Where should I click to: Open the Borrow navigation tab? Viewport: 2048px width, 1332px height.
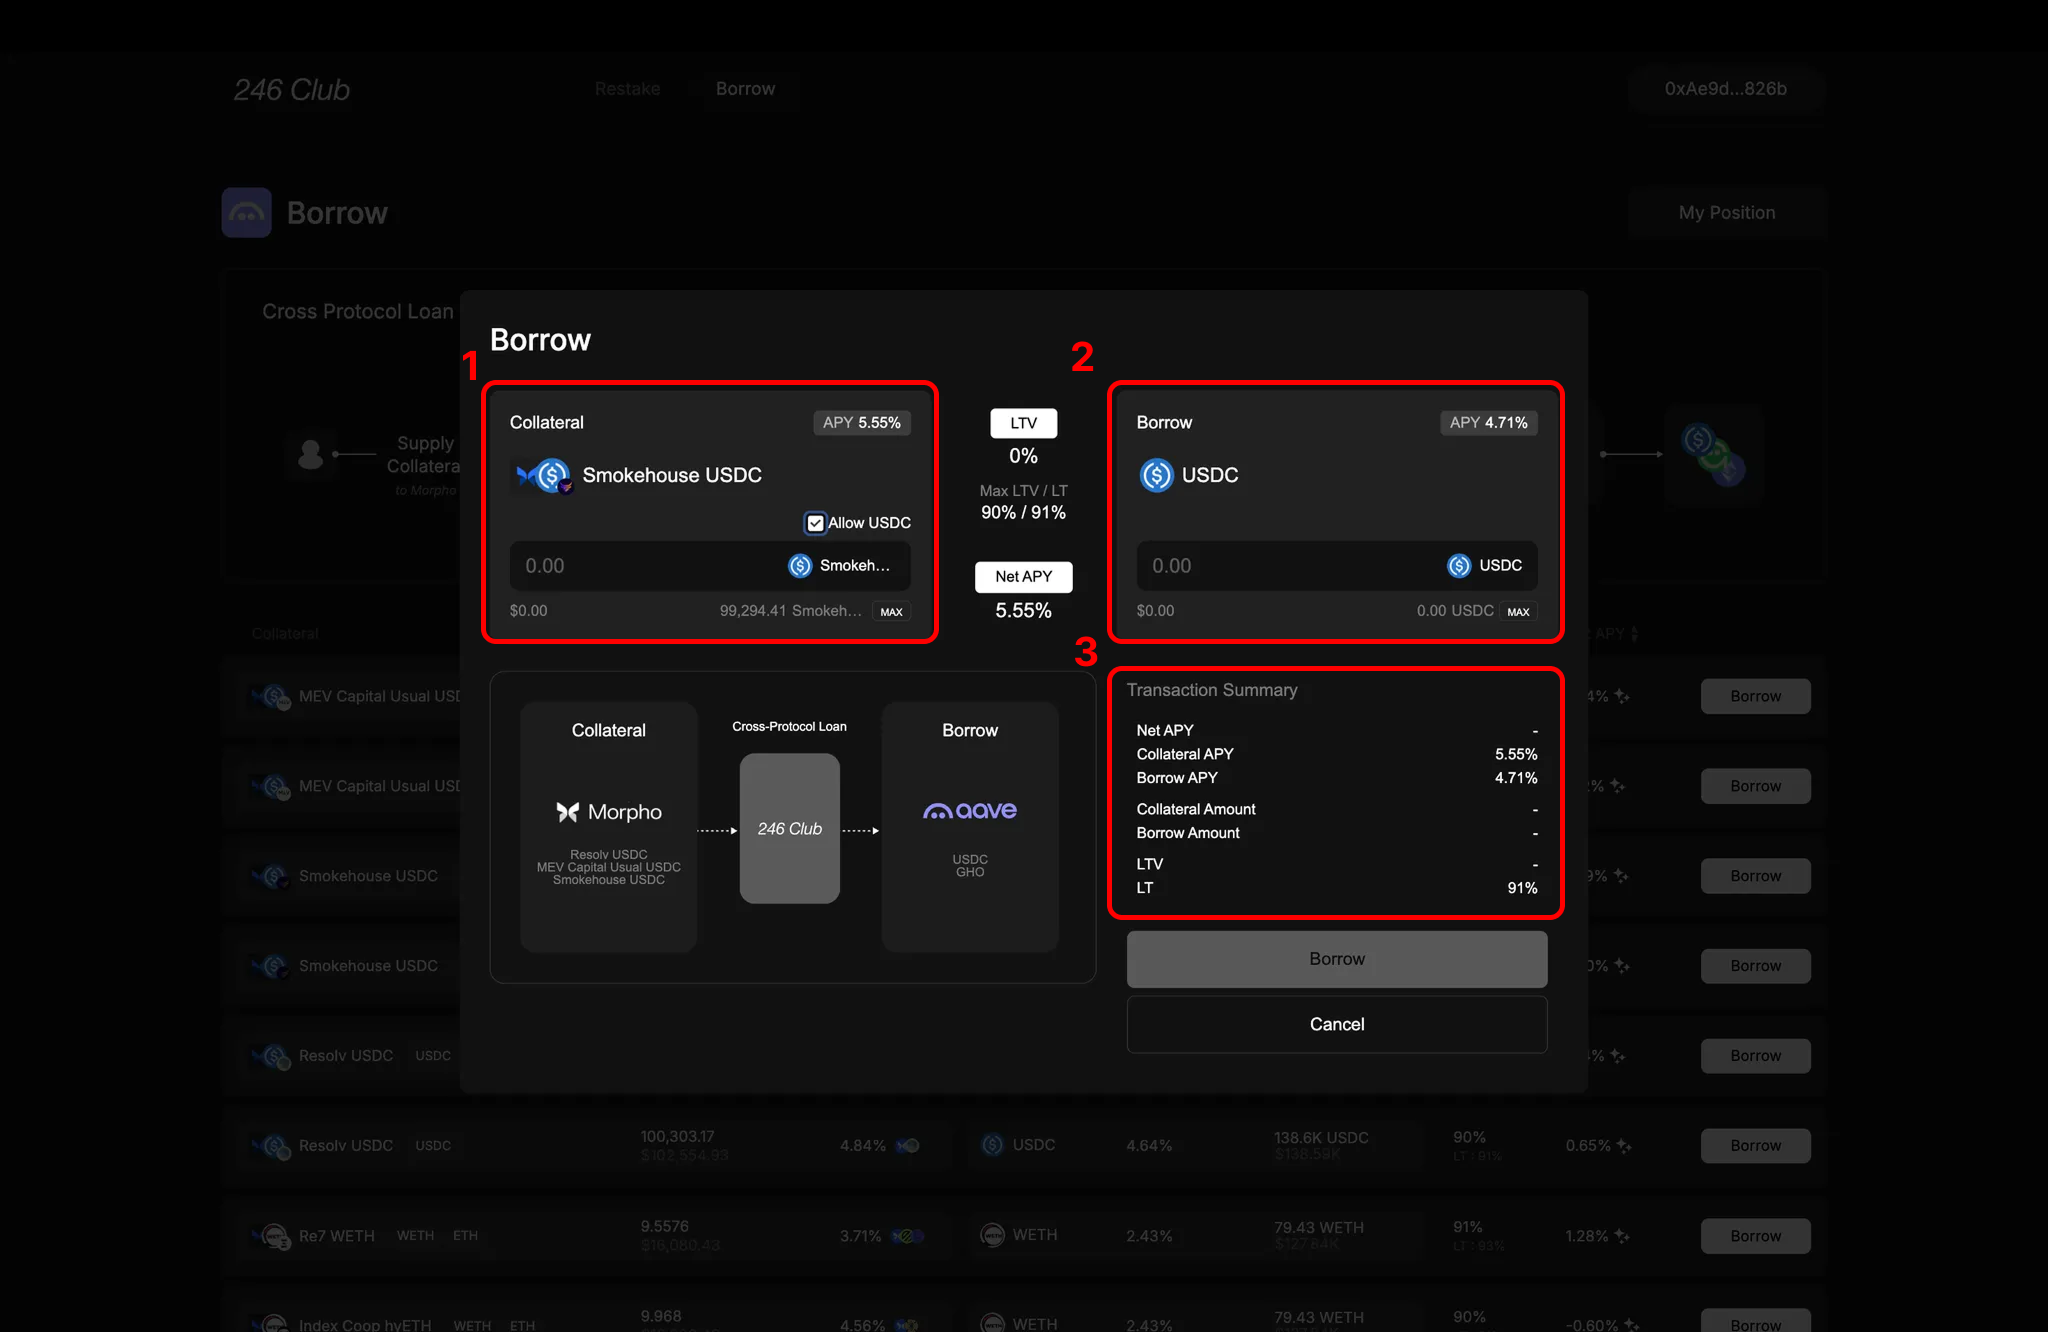click(745, 89)
